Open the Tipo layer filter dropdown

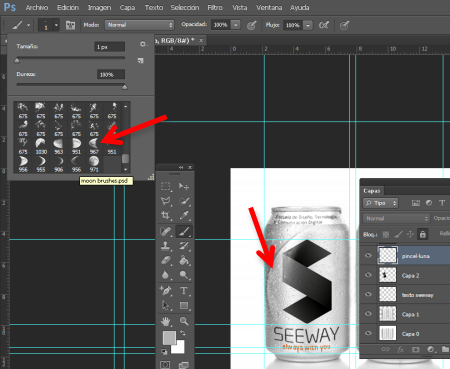coord(381,203)
